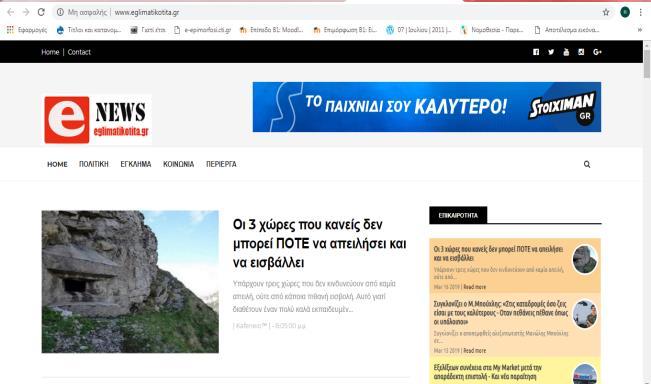651x384 pixels.
Task: Open site security info icon
Action: pos(60,12)
